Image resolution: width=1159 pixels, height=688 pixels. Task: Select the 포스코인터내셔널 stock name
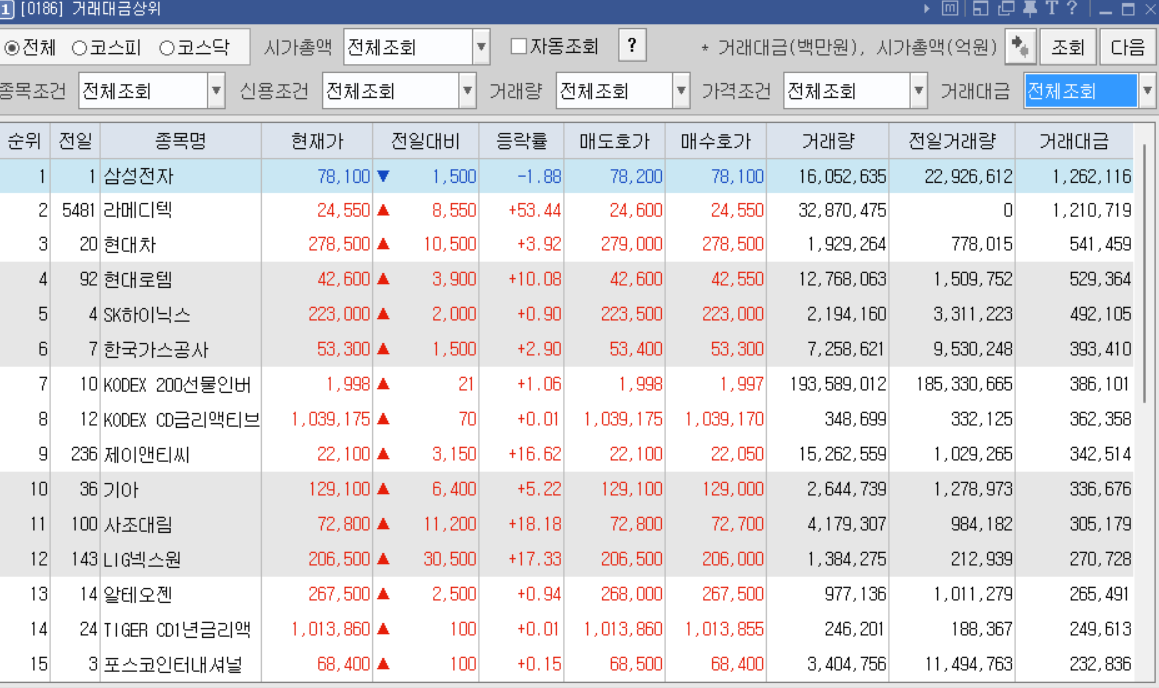tap(173, 664)
